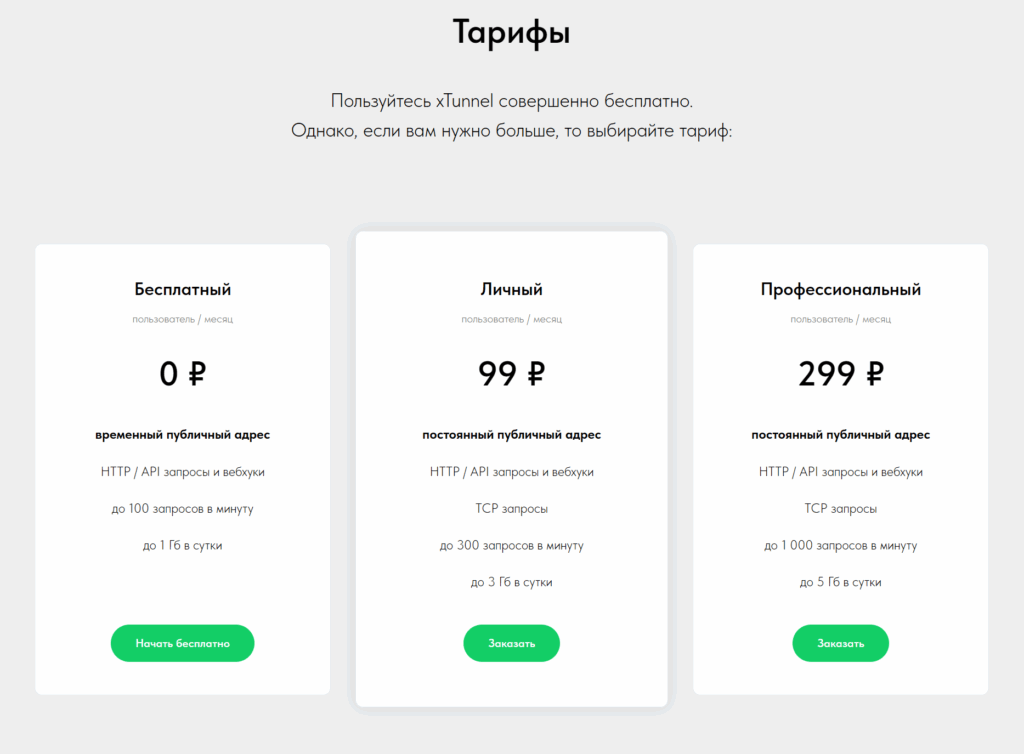
Task: Select the "Профессиональный" plan heading
Action: (840, 290)
